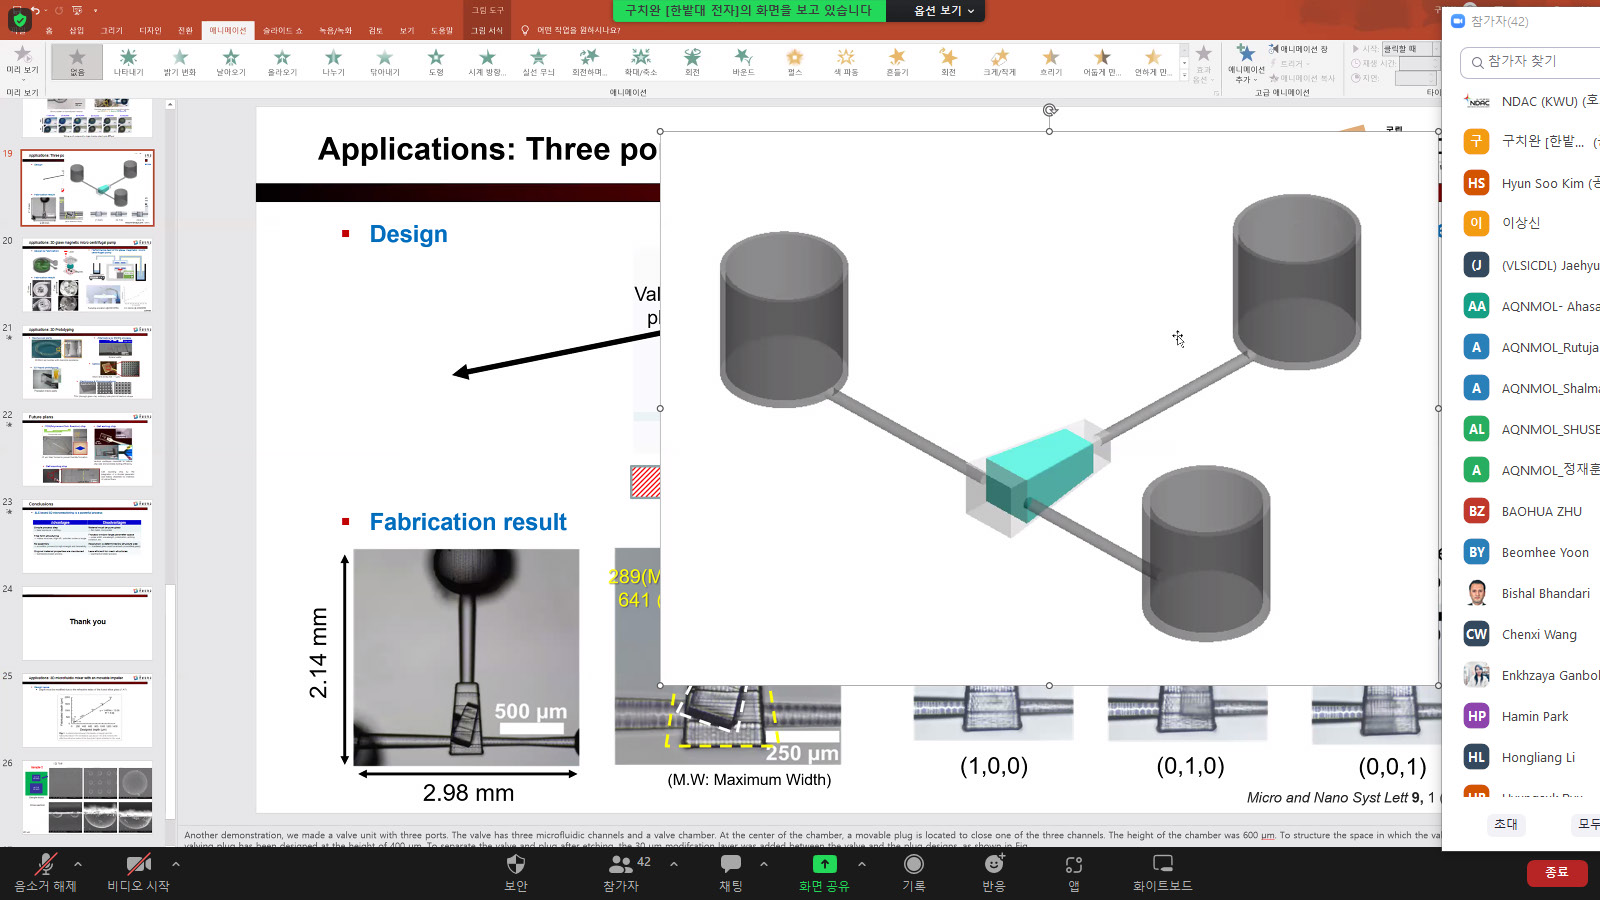The height and width of the screenshot is (900, 1600).
Task: Click the rotation handle above selected image
Action: click(1049, 110)
